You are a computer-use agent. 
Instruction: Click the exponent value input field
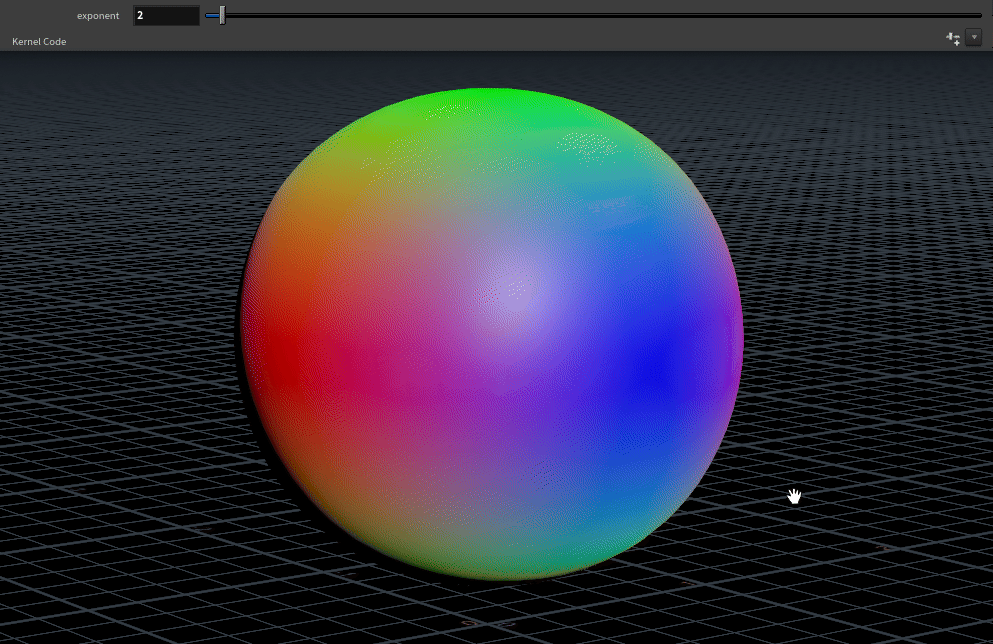[166, 16]
